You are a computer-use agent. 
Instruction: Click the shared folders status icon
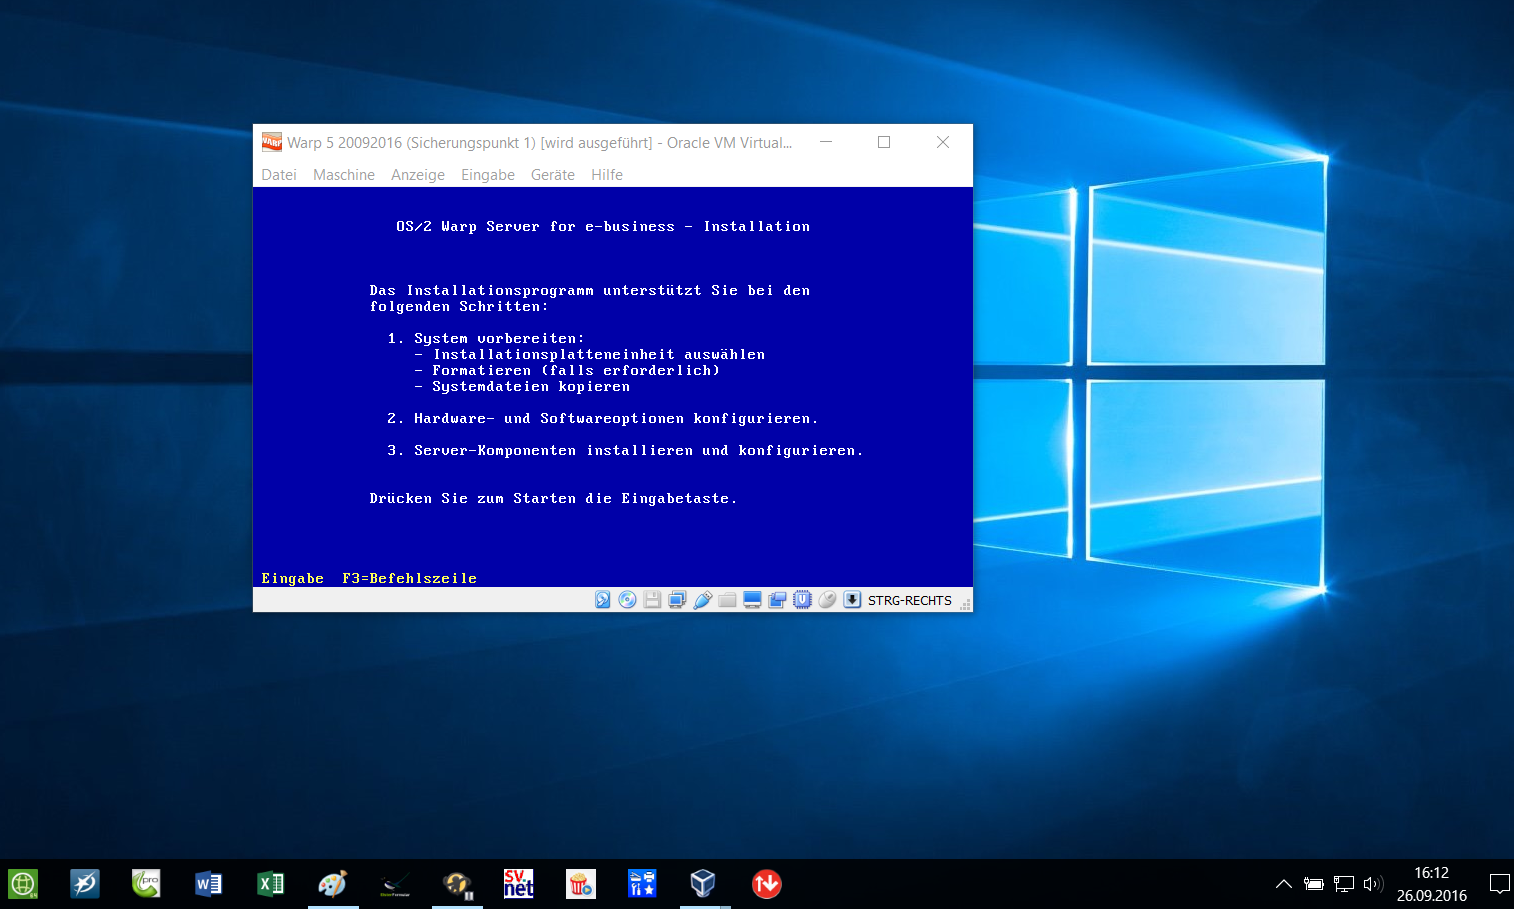727,600
